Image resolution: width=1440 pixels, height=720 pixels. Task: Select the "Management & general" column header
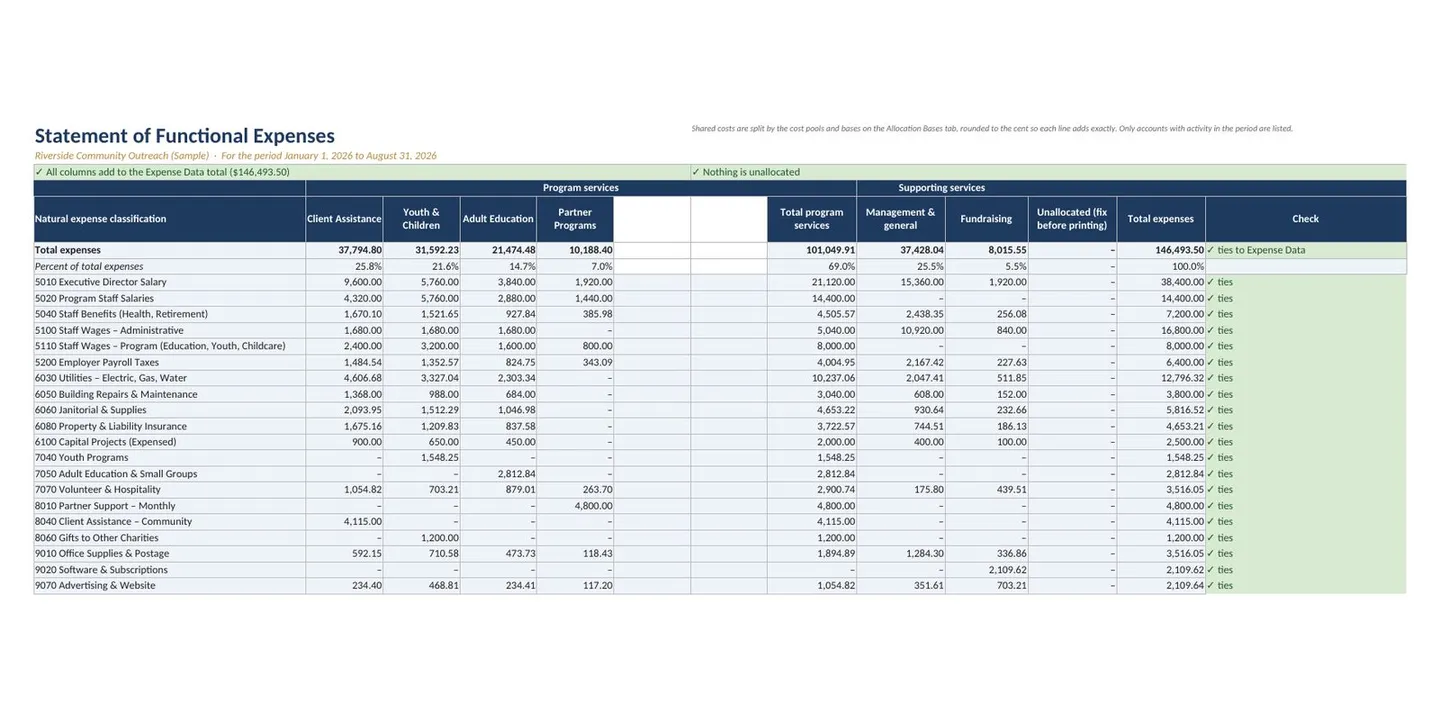click(901, 219)
